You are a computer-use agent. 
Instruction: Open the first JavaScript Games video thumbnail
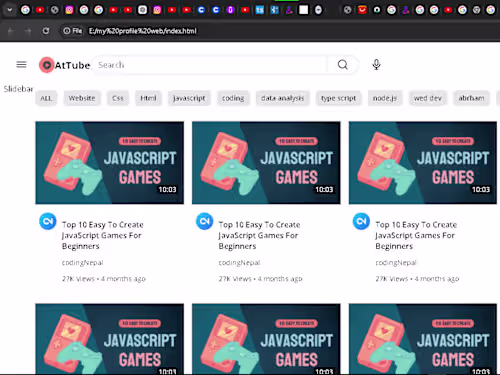coord(110,163)
